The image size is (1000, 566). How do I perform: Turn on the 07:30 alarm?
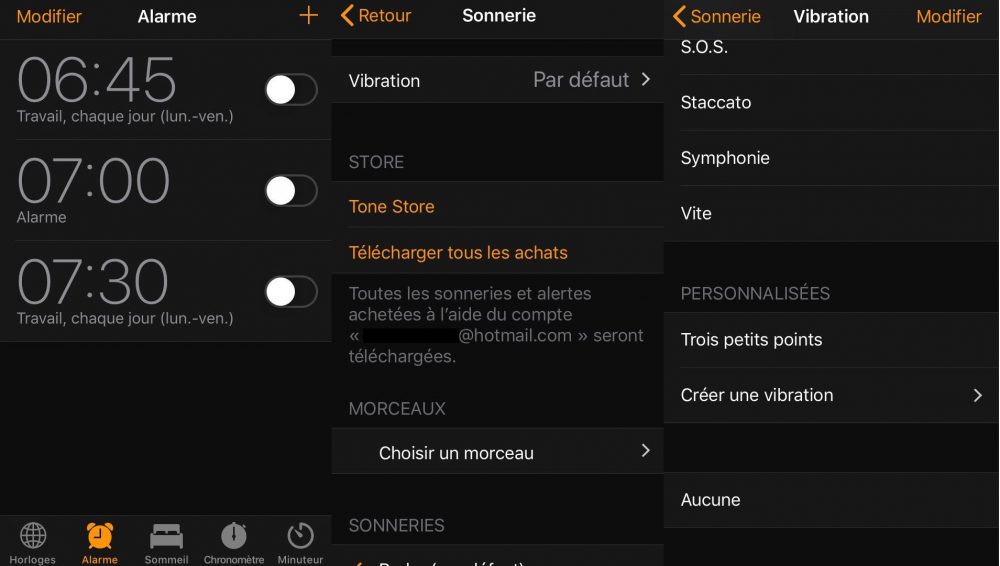pyautogui.click(x=291, y=292)
